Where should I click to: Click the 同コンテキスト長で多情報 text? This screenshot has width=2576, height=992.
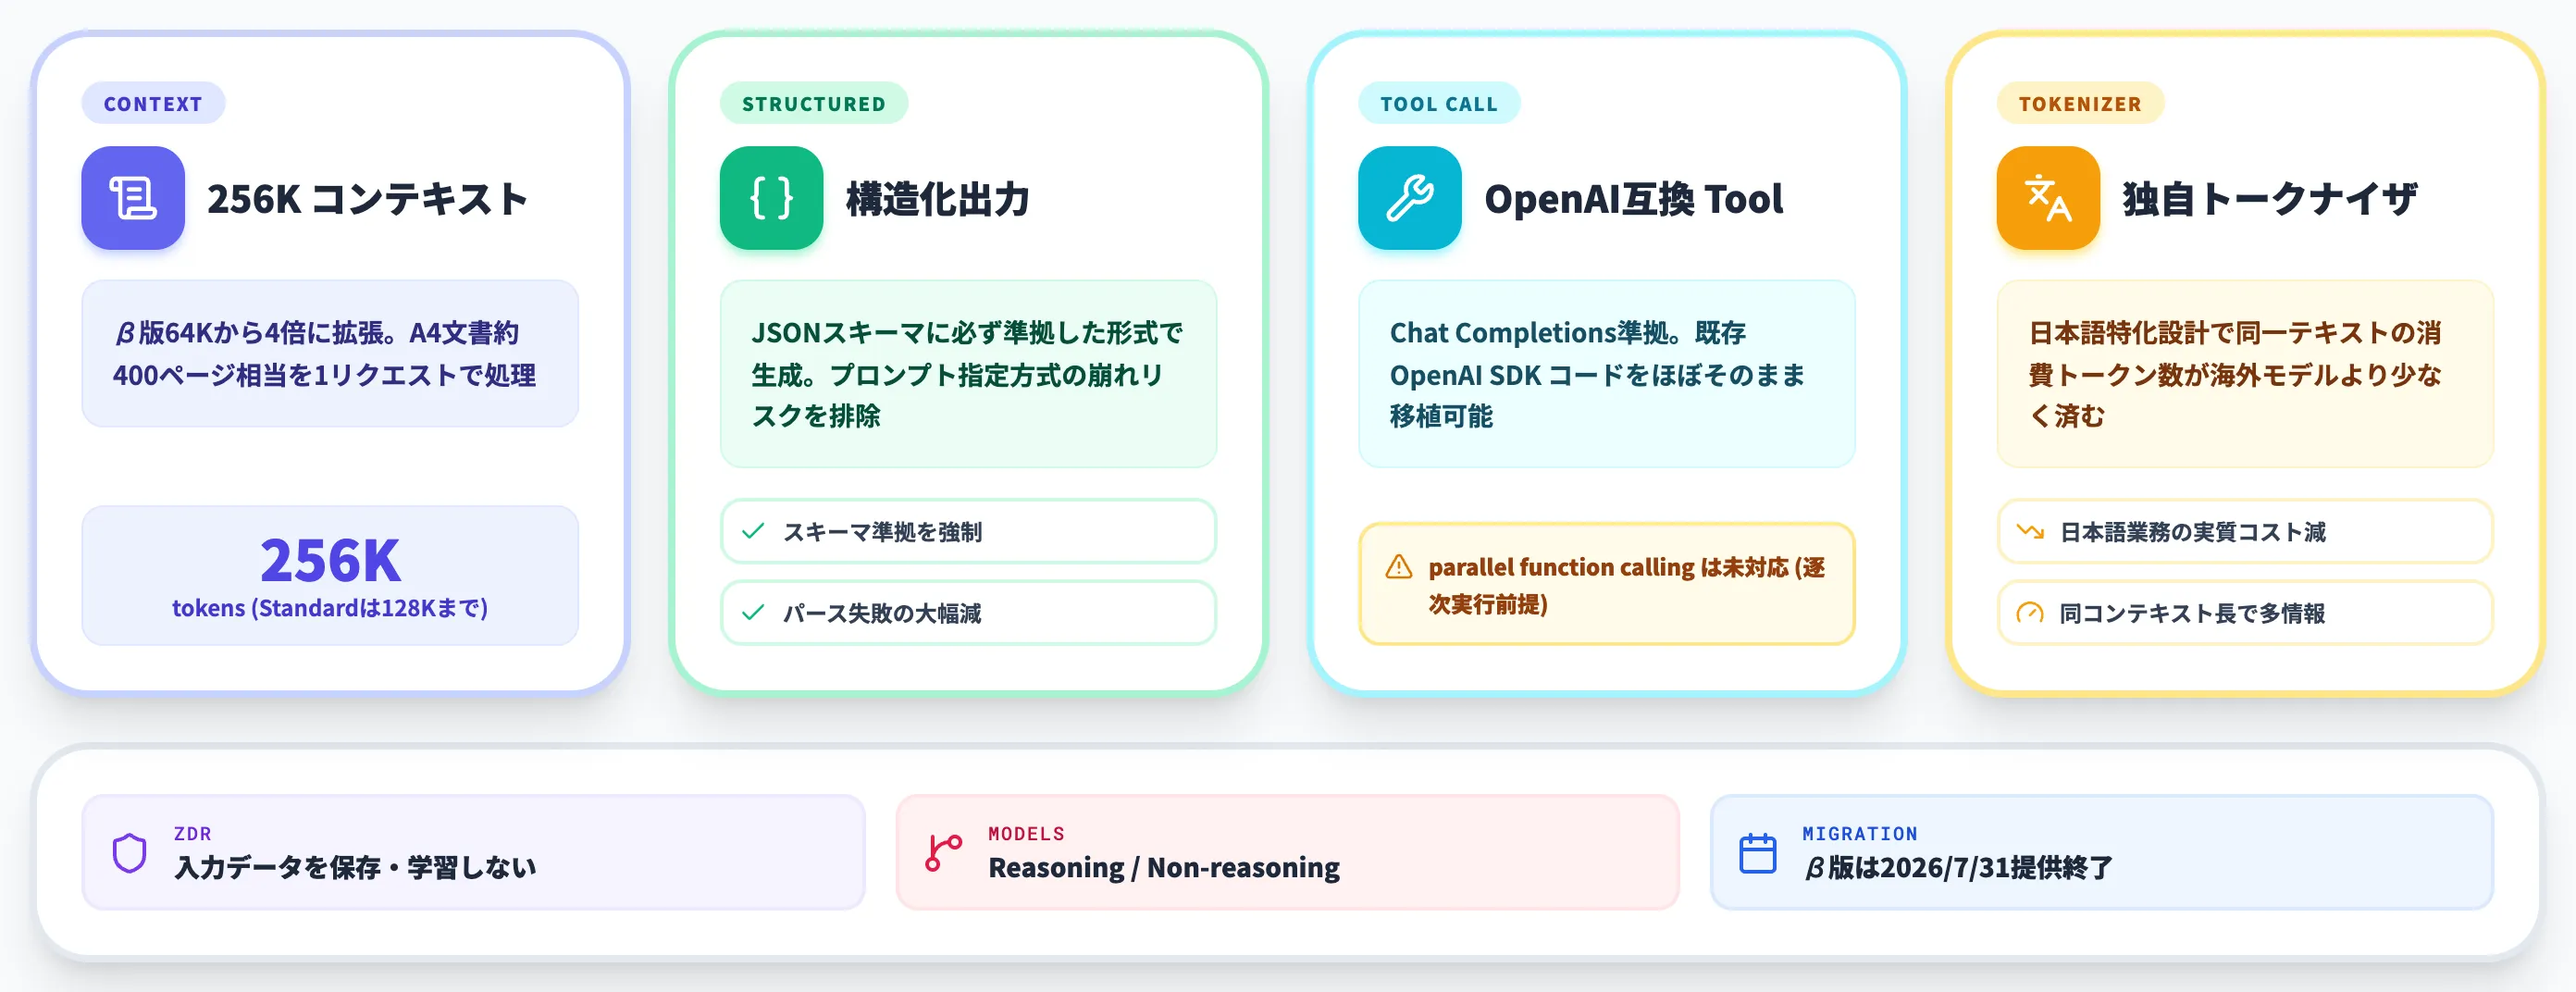point(2192,613)
